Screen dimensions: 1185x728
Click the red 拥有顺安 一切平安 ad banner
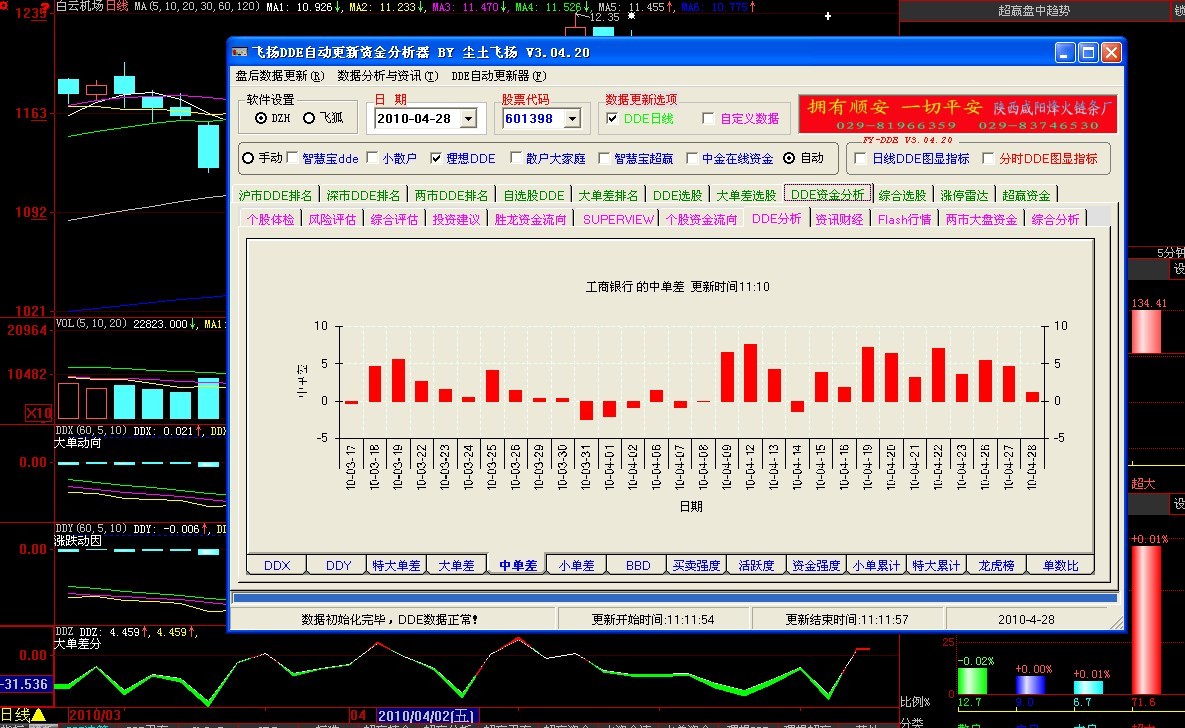pyautogui.click(x=958, y=114)
